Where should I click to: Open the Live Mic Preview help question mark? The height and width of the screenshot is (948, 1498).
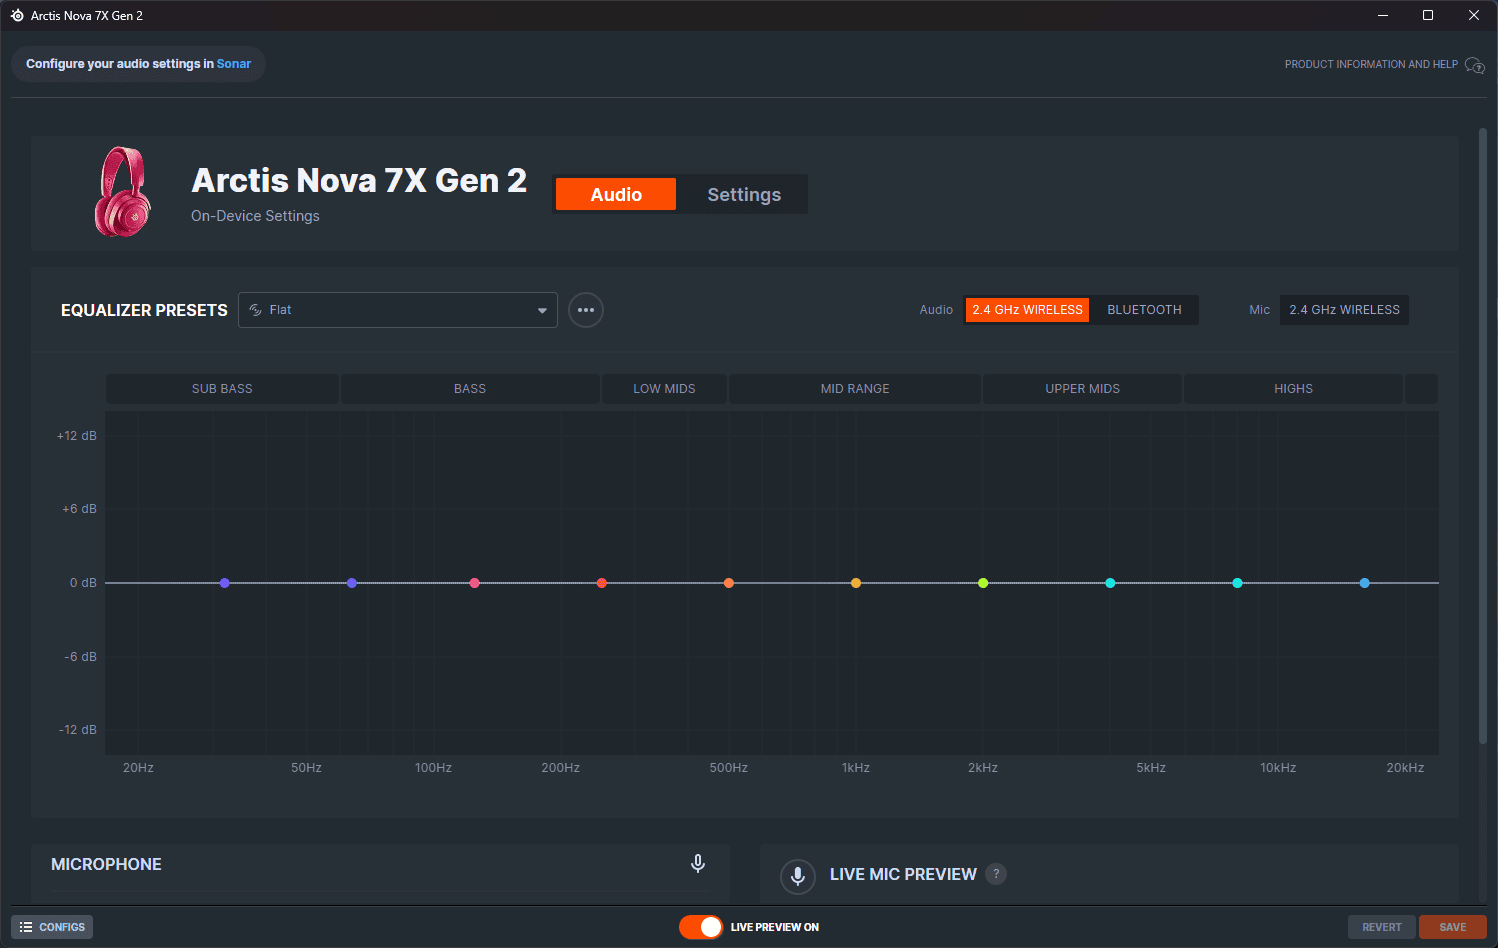(x=996, y=874)
